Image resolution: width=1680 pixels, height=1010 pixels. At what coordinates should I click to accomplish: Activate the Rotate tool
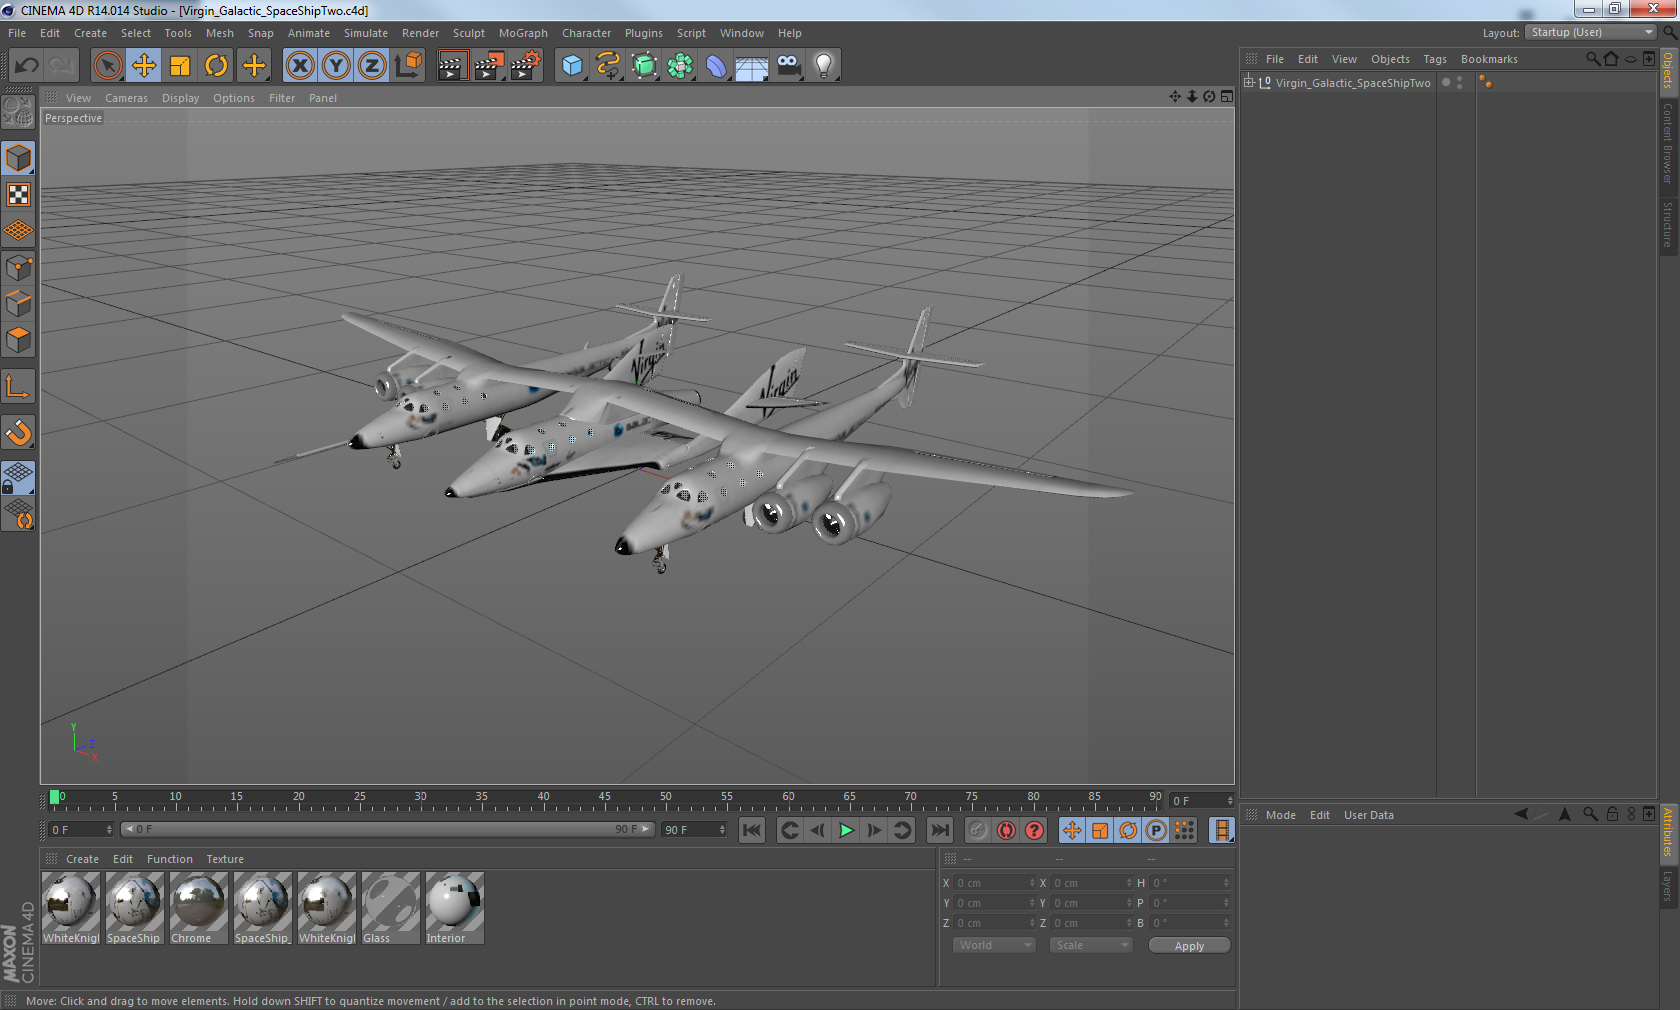click(216, 66)
